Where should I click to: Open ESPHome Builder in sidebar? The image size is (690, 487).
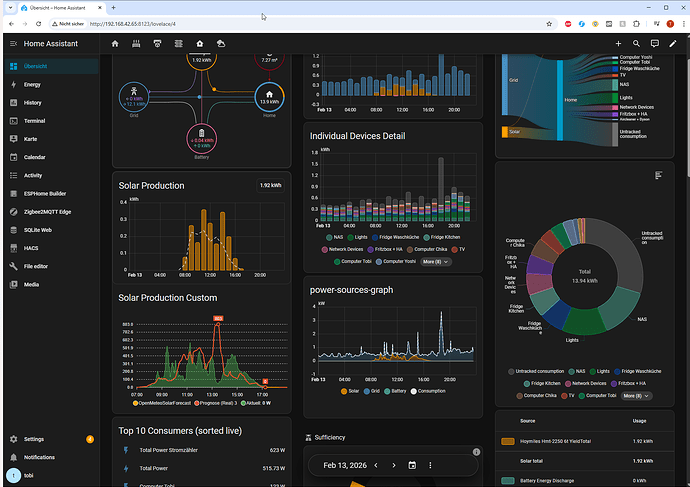pos(44,193)
